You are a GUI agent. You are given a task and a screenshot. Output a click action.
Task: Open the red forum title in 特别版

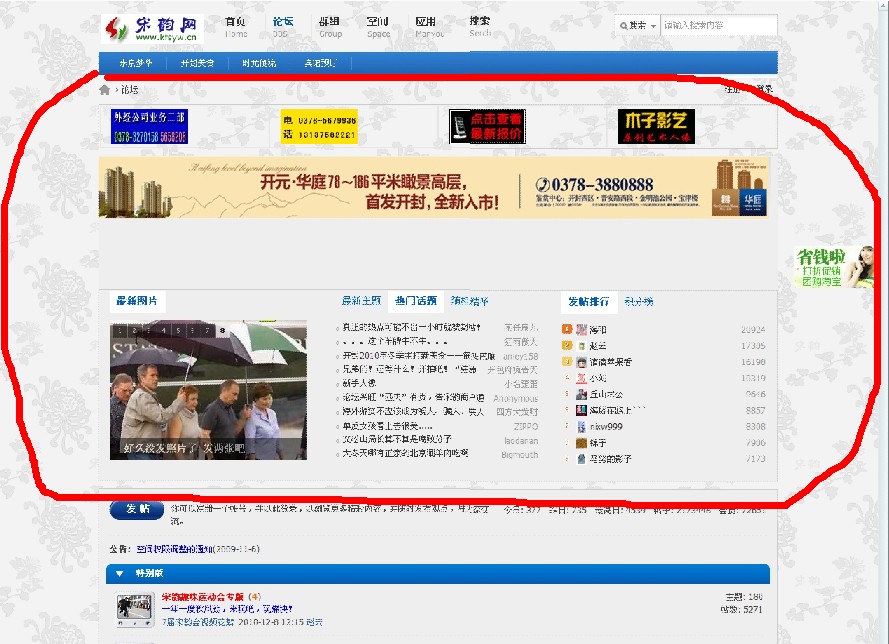(202, 596)
